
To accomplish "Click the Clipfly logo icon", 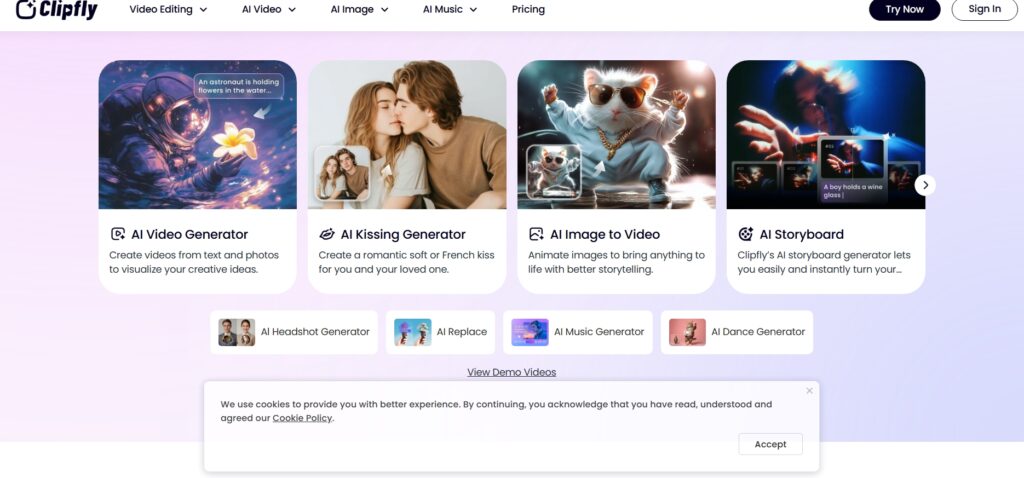I will [26, 9].
